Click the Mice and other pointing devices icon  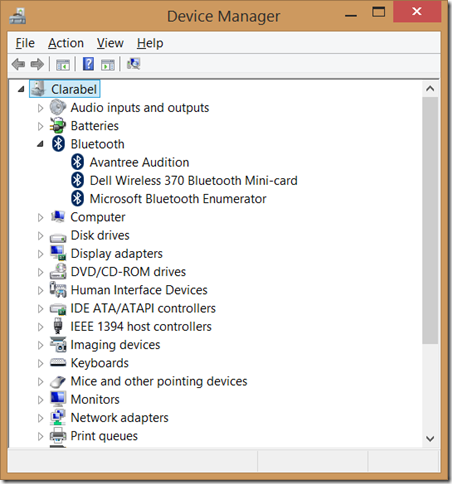tap(58, 381)
